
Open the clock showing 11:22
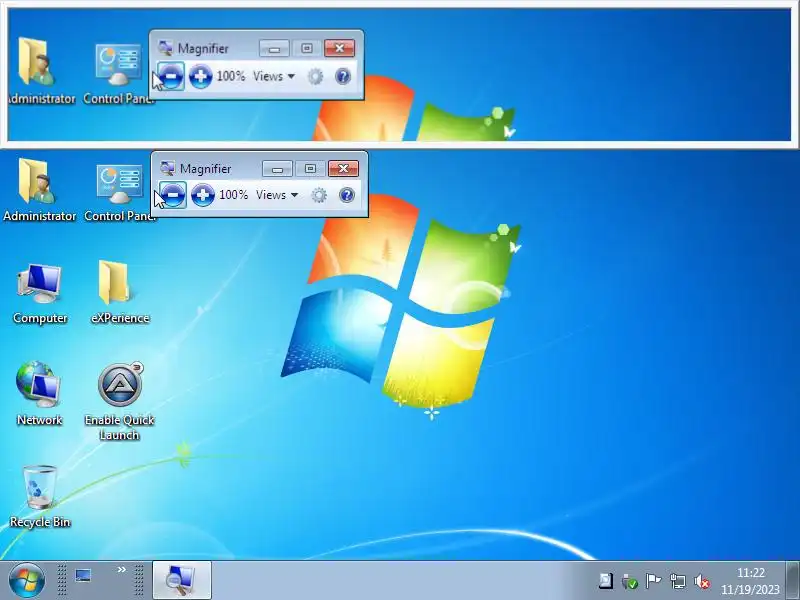[x=751, y=581]
